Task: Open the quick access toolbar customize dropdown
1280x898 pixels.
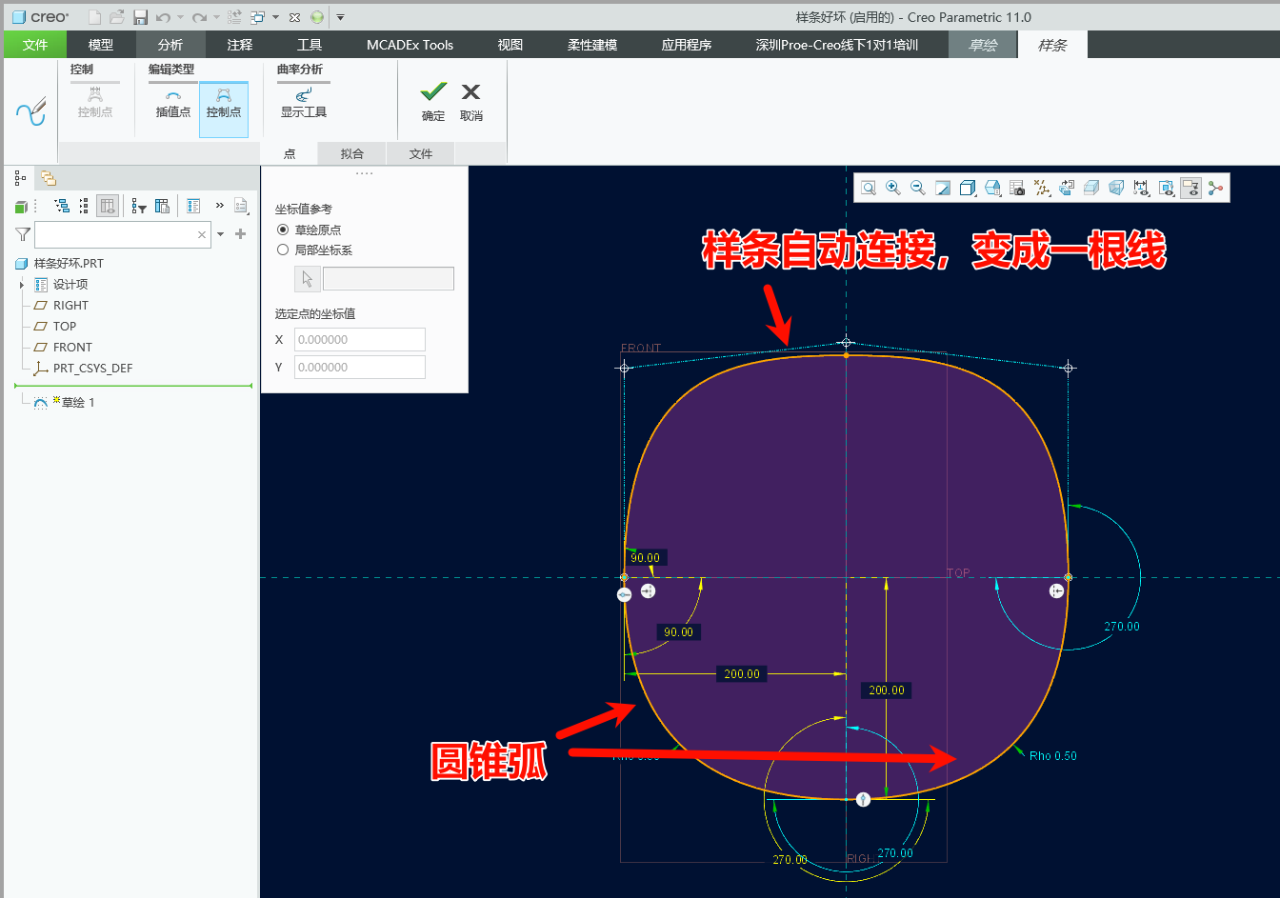Action: (340, 17)
